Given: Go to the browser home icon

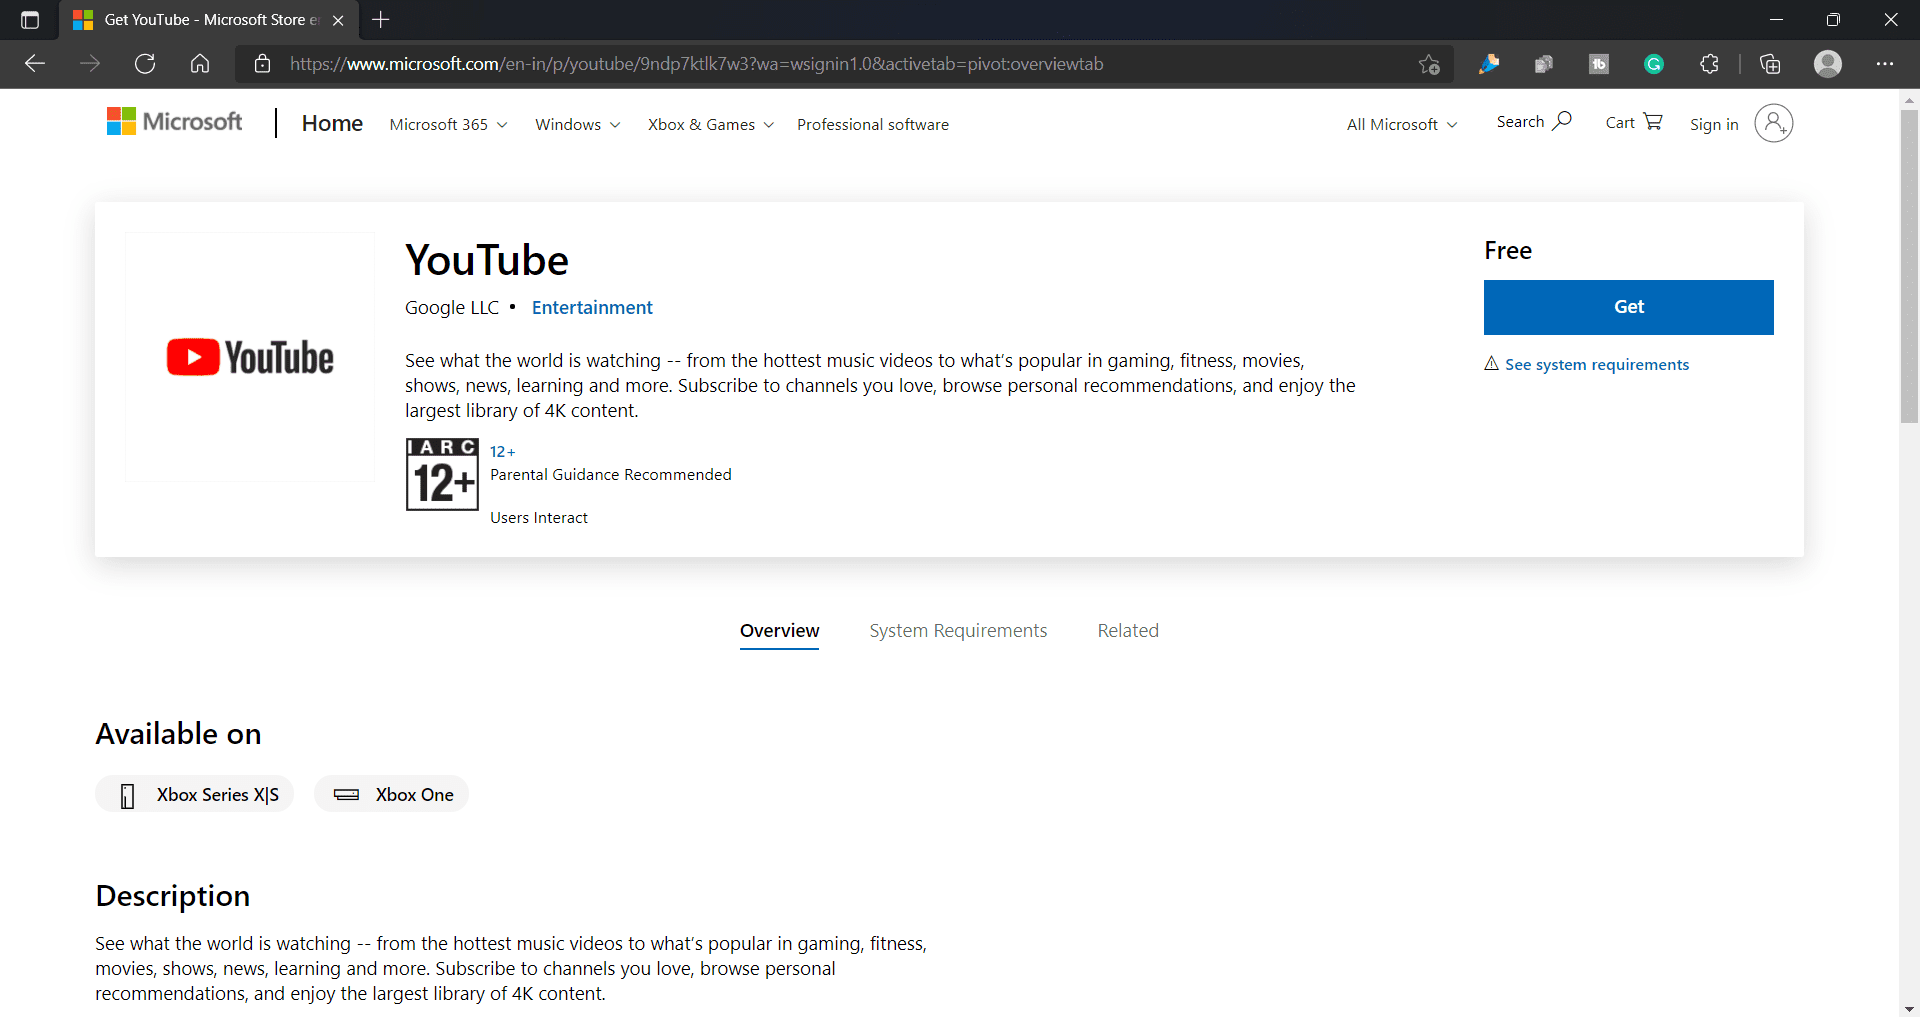Looking at the screenshot, I should pos(200,64).
